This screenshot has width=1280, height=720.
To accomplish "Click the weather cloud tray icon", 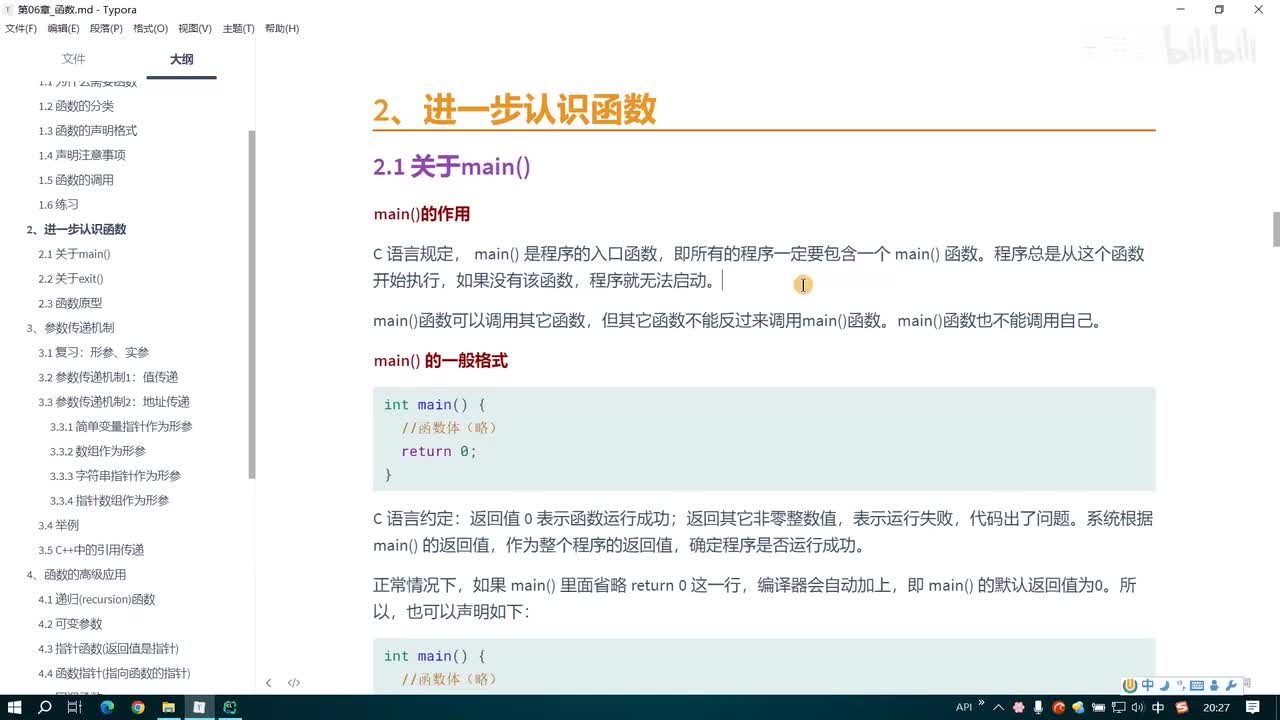I will 1078,707.
